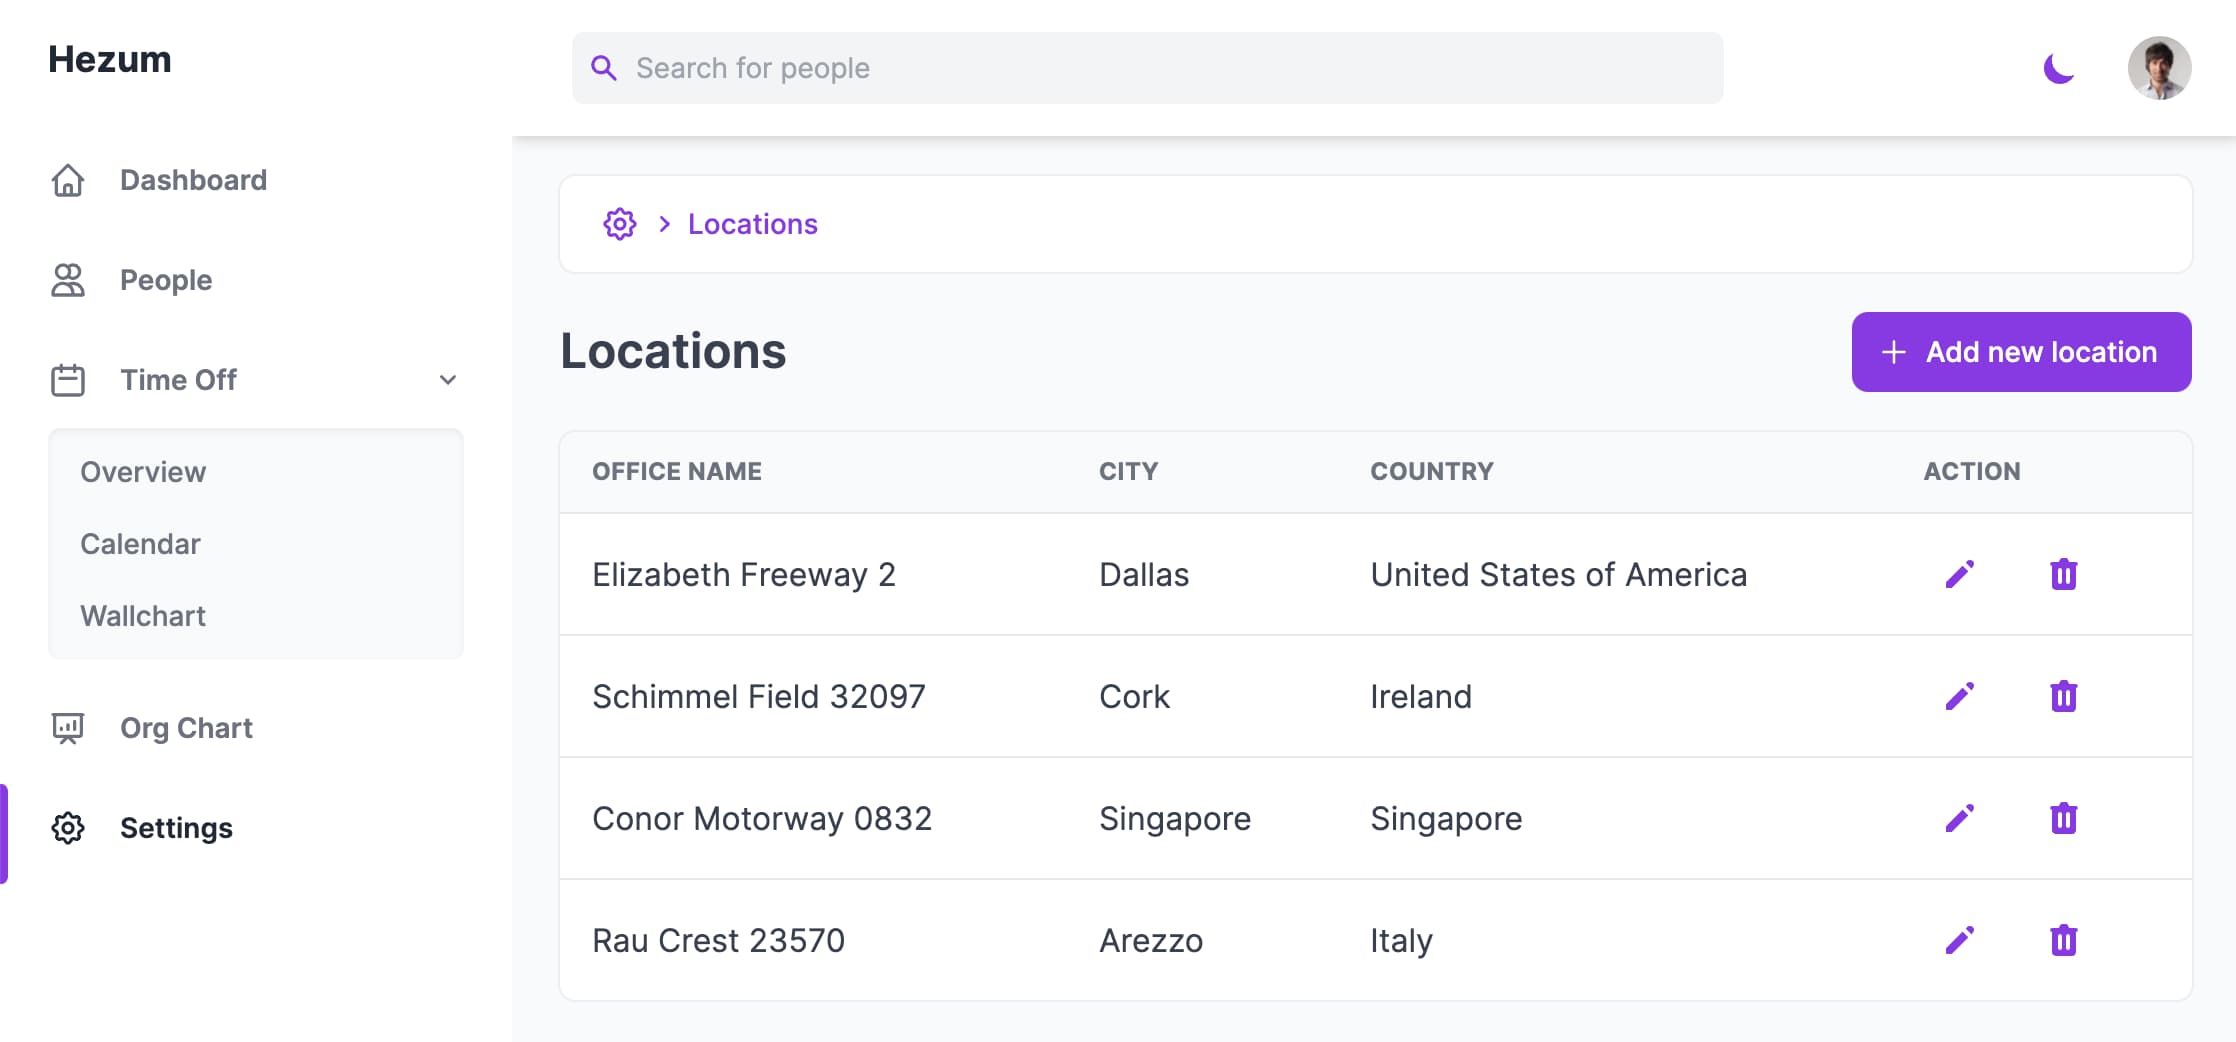2236x1042 pixels.
Task: Click the COUNTRY column header
Action: click(1432, 471)
